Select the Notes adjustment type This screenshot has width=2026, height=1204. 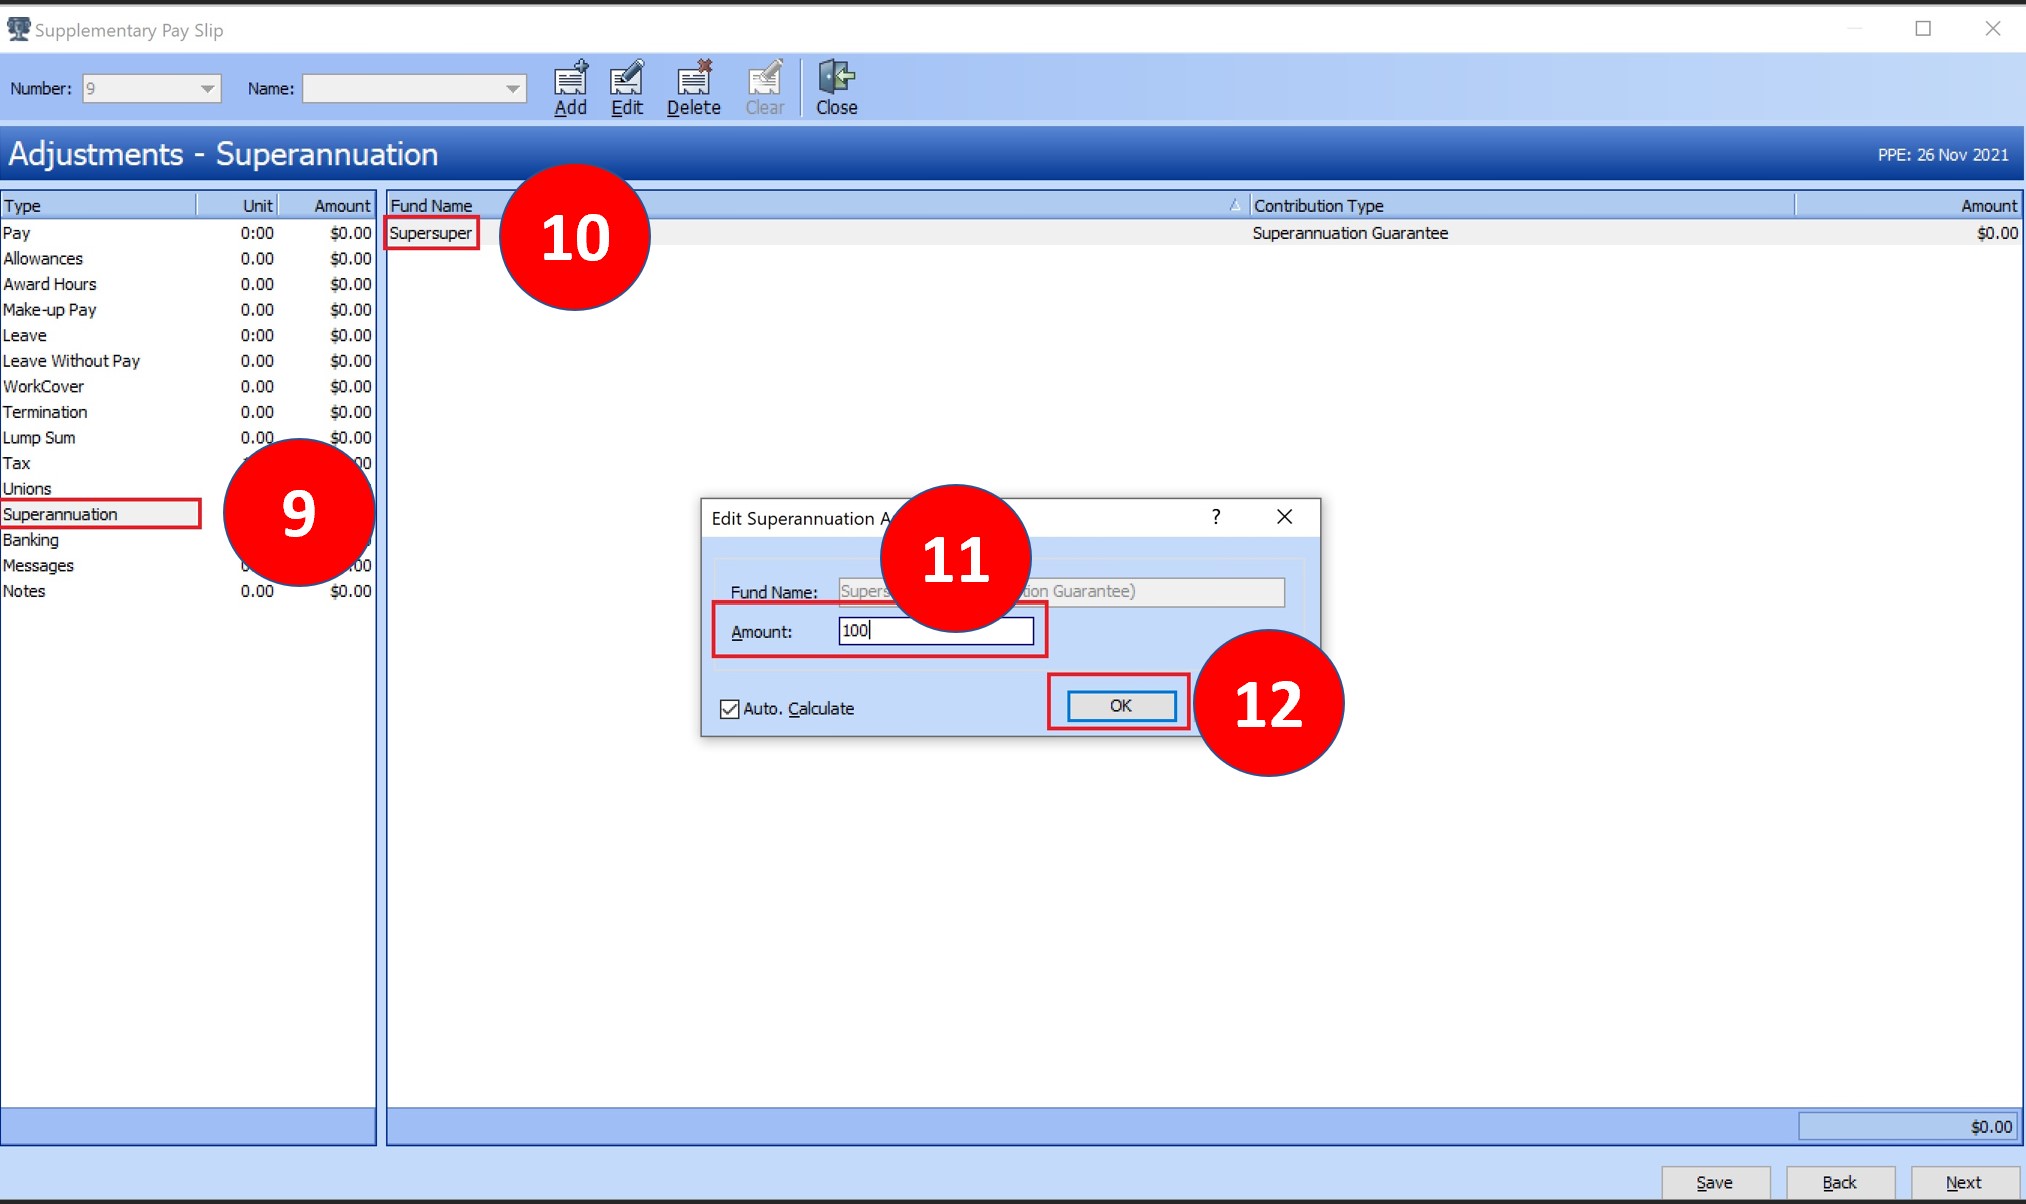pos(188,591)
